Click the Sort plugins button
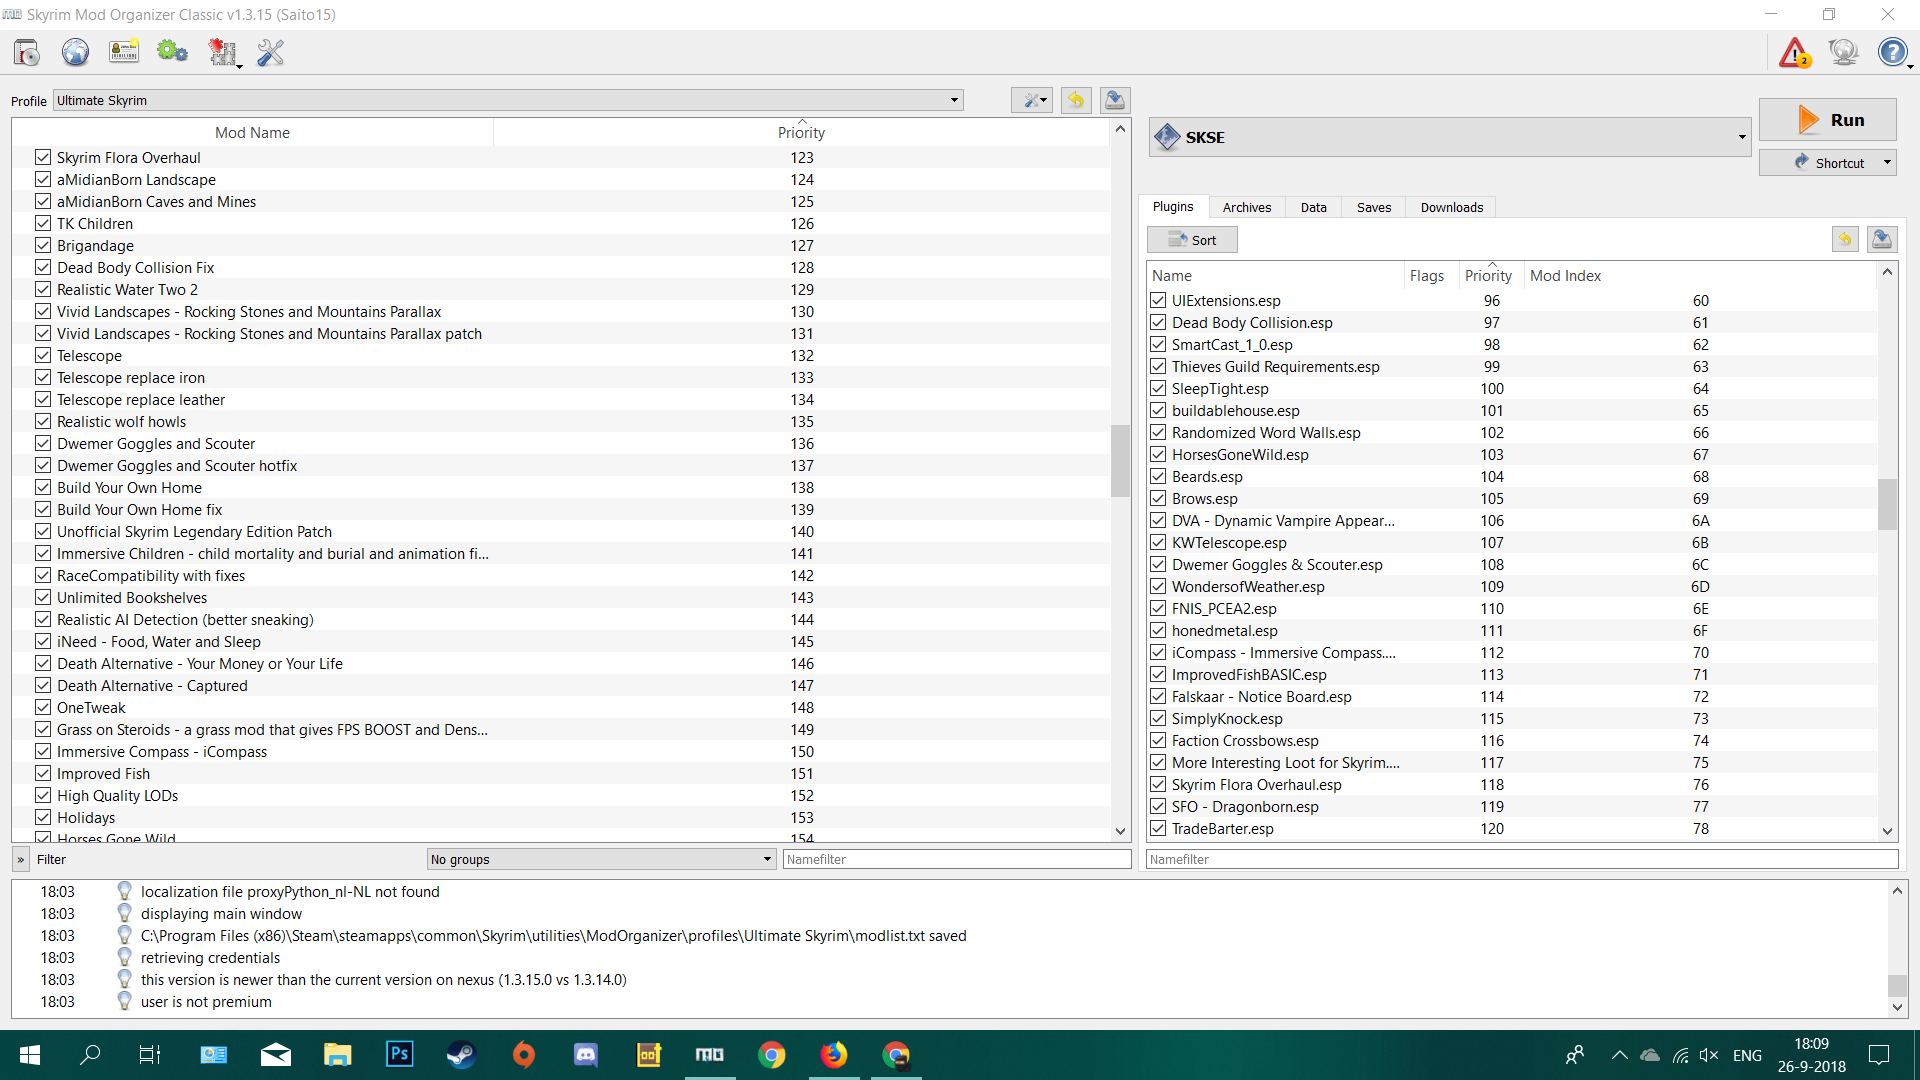 click(x=1192, y=240)
